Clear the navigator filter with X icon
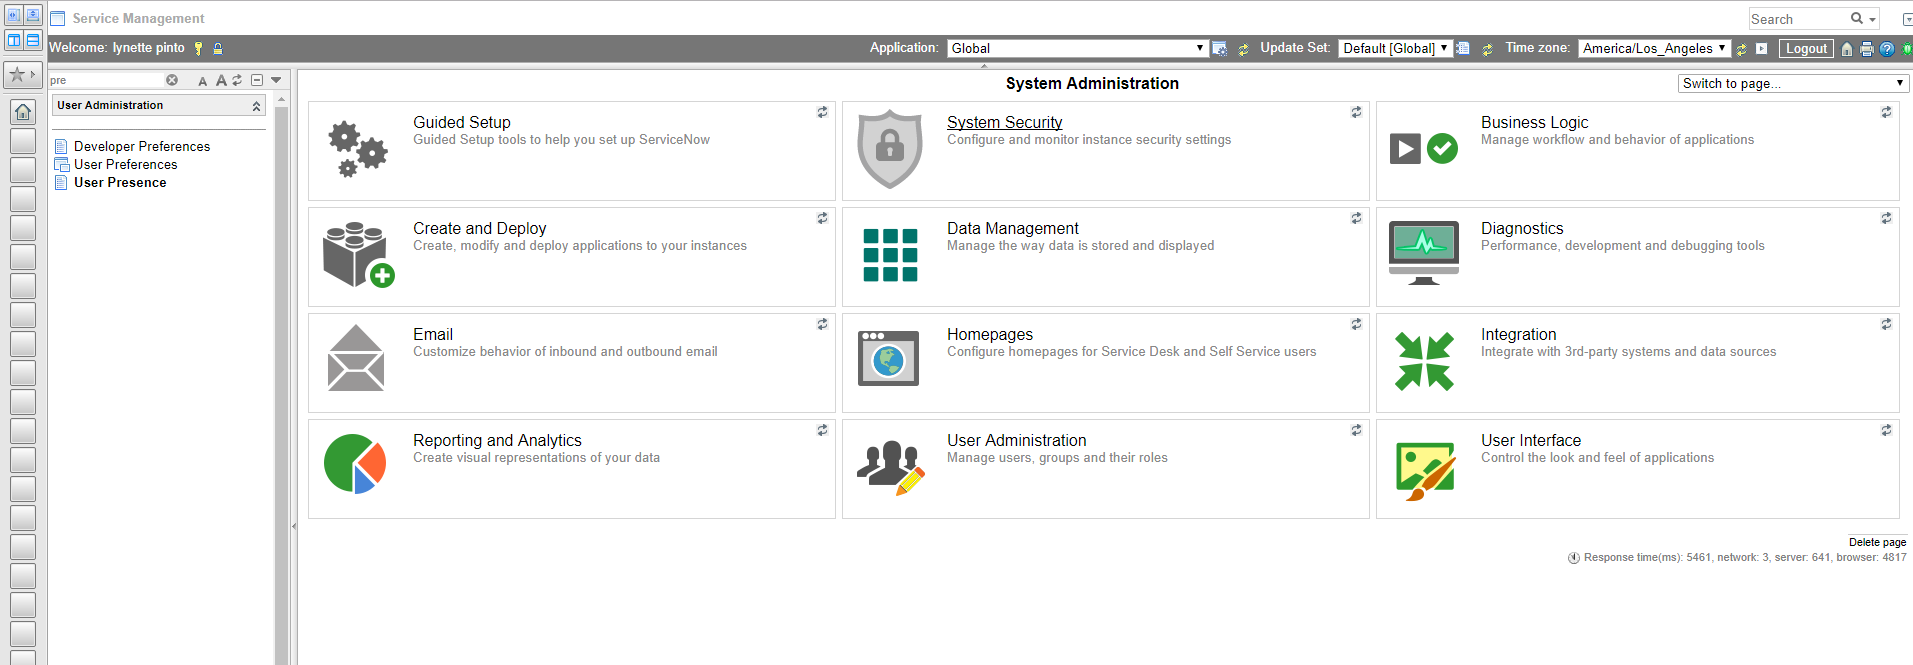Image resolution: width=1913 pixels, height=665 pixels. coord(172,80)
